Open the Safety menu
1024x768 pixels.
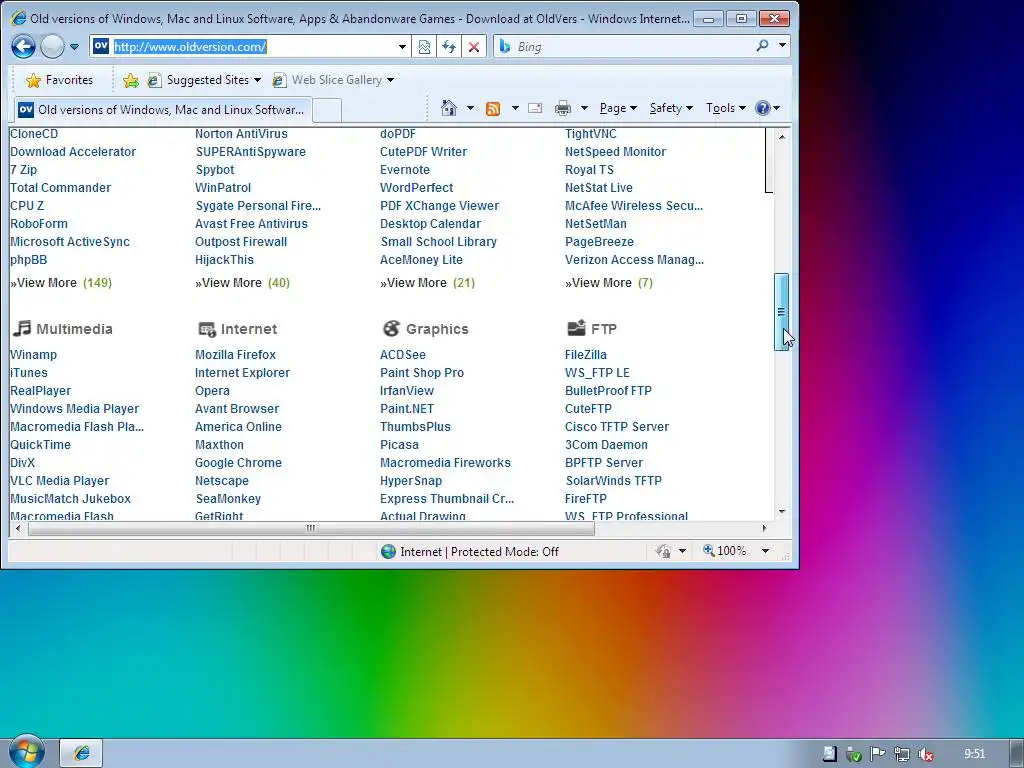tap(671, 108)
